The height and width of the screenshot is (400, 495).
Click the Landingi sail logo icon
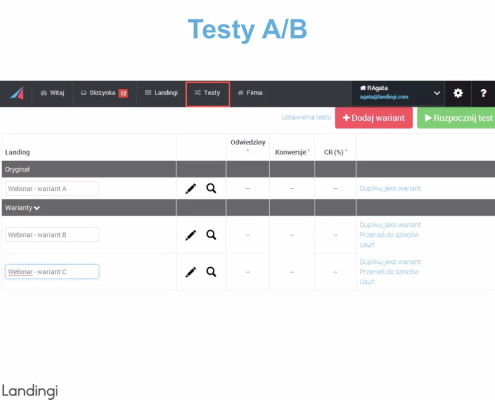point(17,93)
